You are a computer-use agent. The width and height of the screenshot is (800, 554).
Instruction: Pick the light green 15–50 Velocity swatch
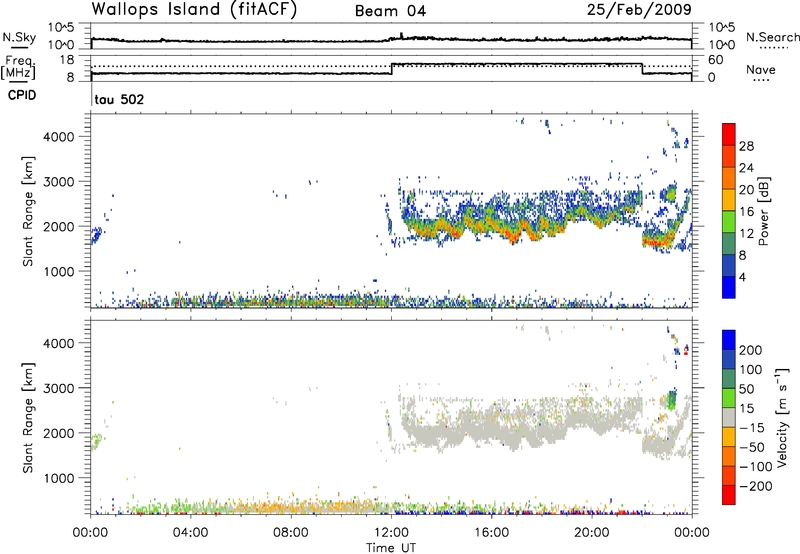(x=729, y=398)
